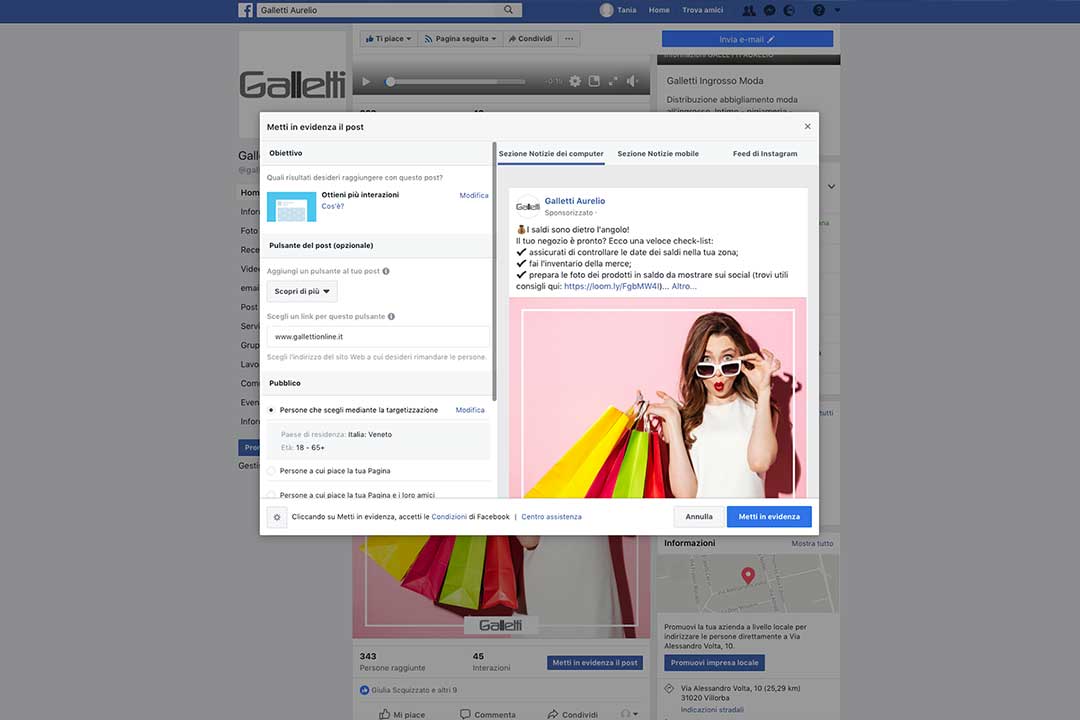The width and height of the screenshot is (1080, 720).
Task: Open the three-dot more options button
Action: [569, 39]
